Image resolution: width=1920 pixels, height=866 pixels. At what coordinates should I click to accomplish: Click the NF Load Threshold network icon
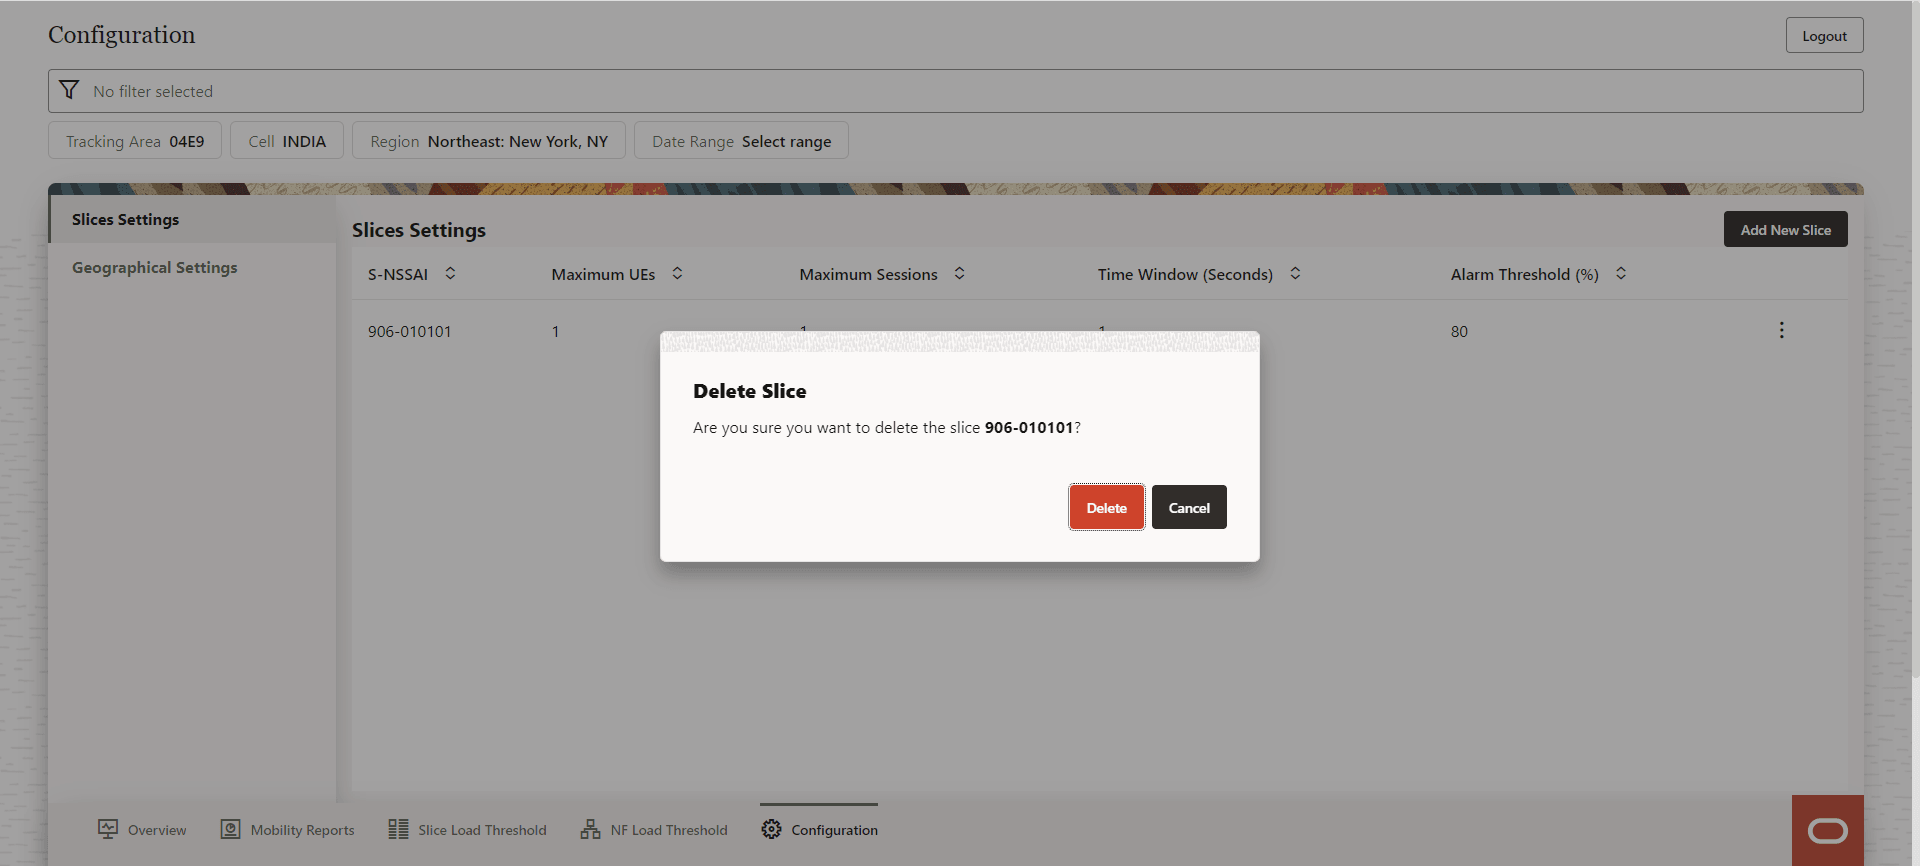[x=590, y=829]
